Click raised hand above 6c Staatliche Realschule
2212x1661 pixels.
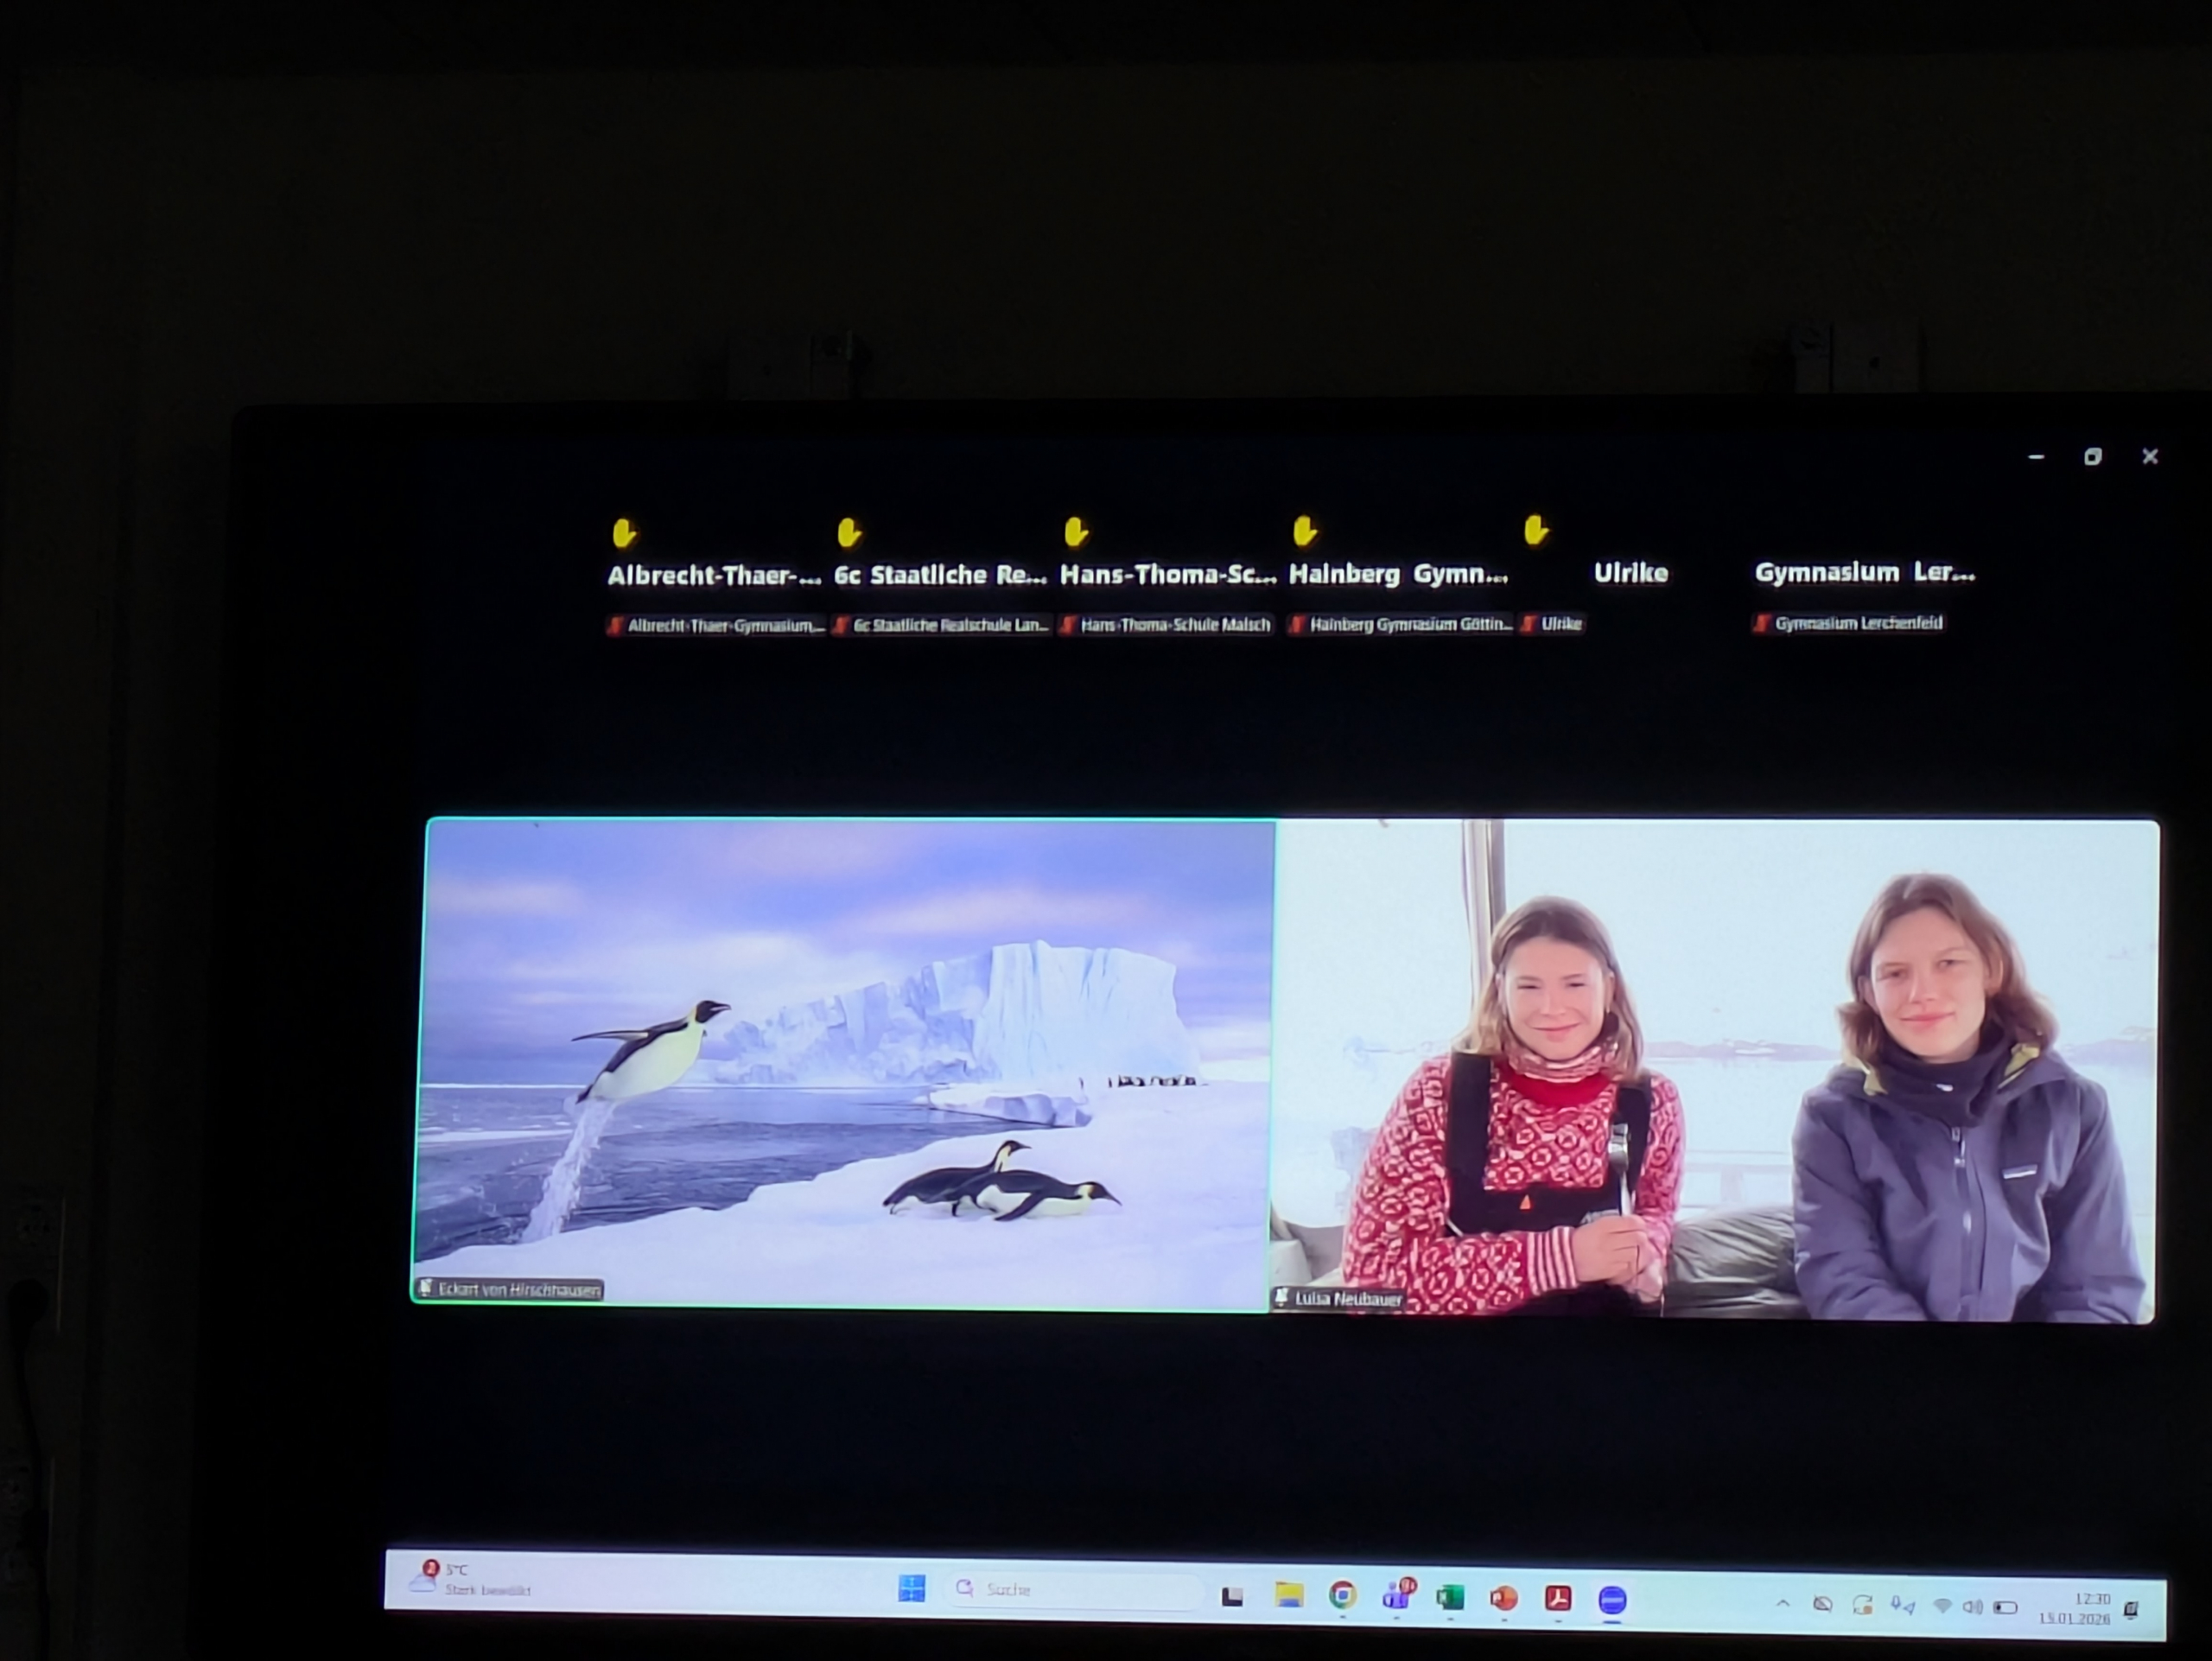tap(849, 532)
